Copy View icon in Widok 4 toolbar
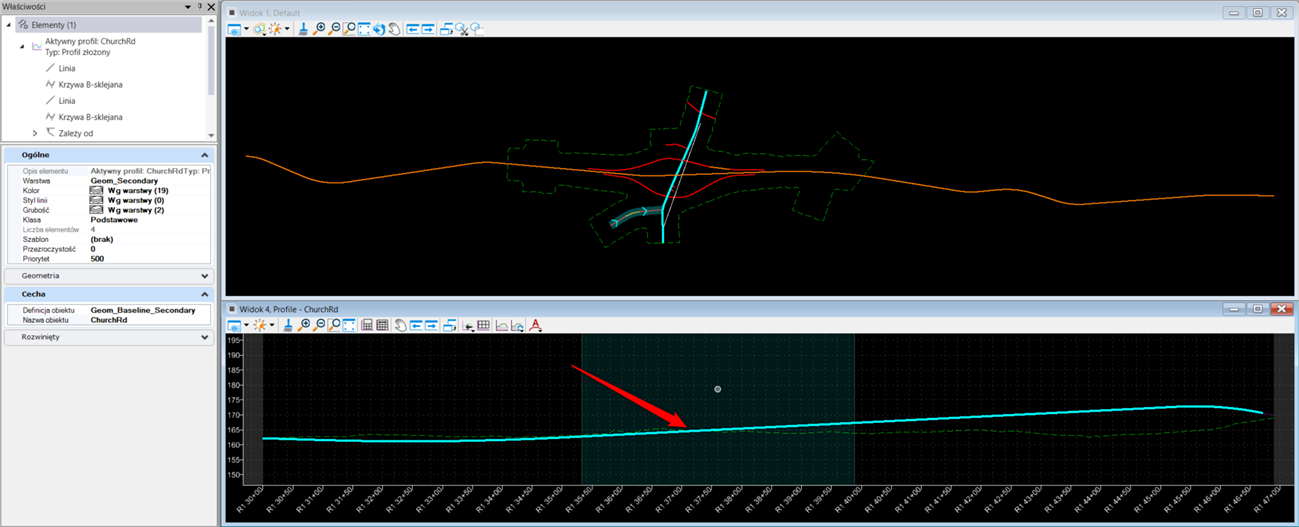The width and height of the screenshot is (1299, 527). (450, 325)
